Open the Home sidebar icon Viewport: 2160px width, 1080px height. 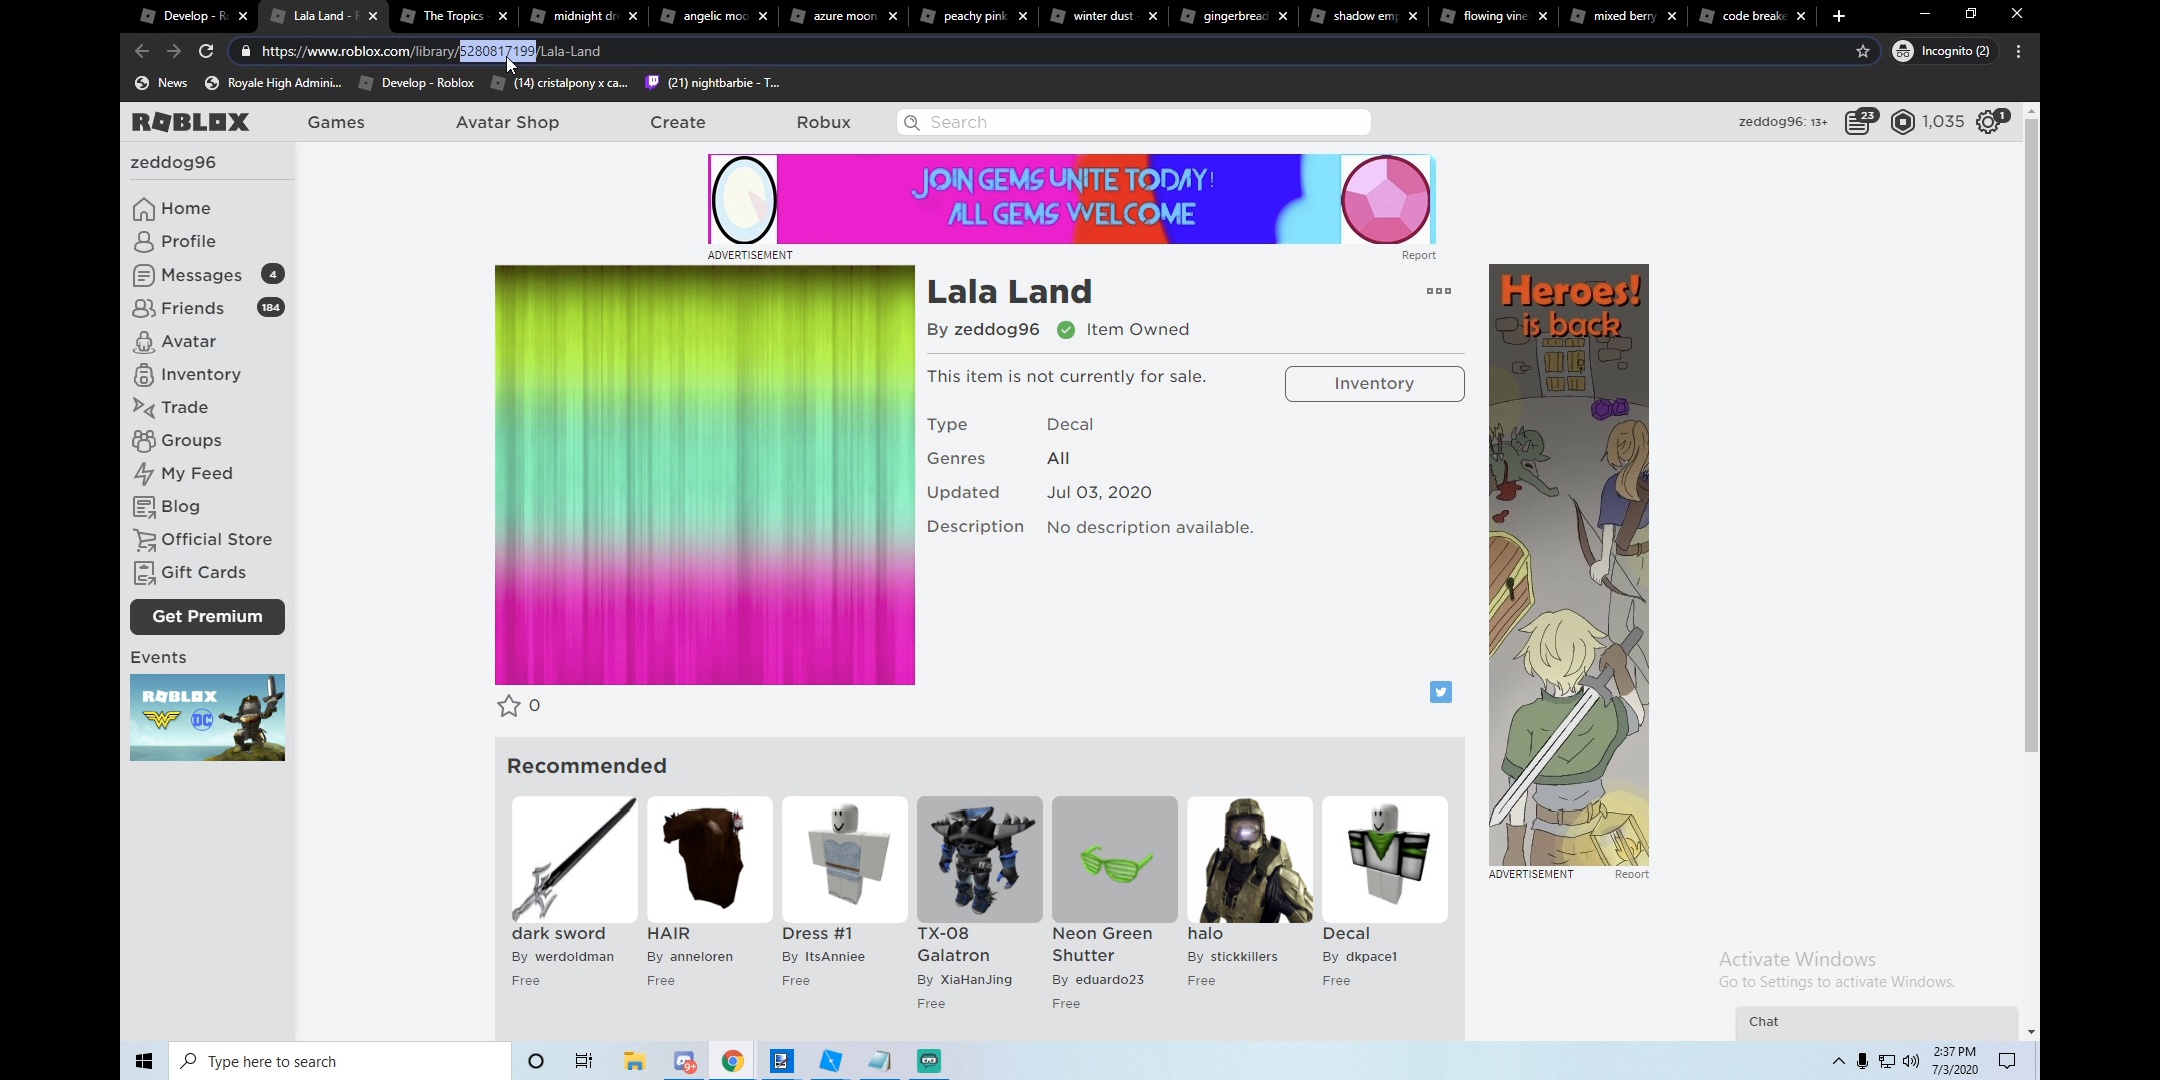144,208
